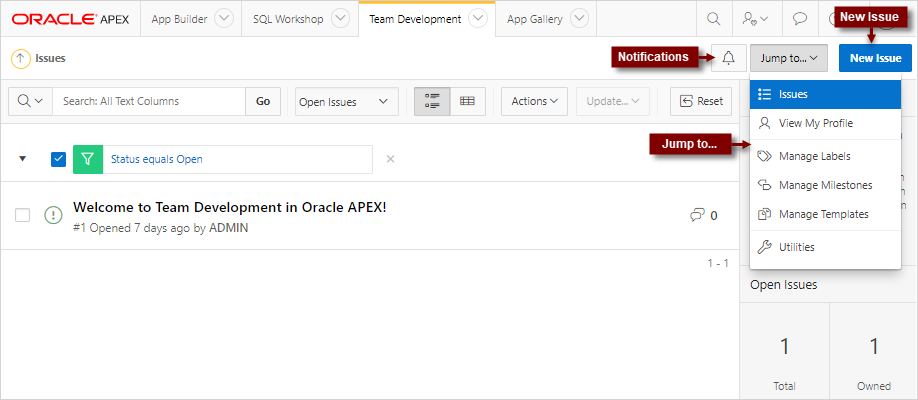
Task: Select Utilities menu item
Action: click(x=825, y=247)
